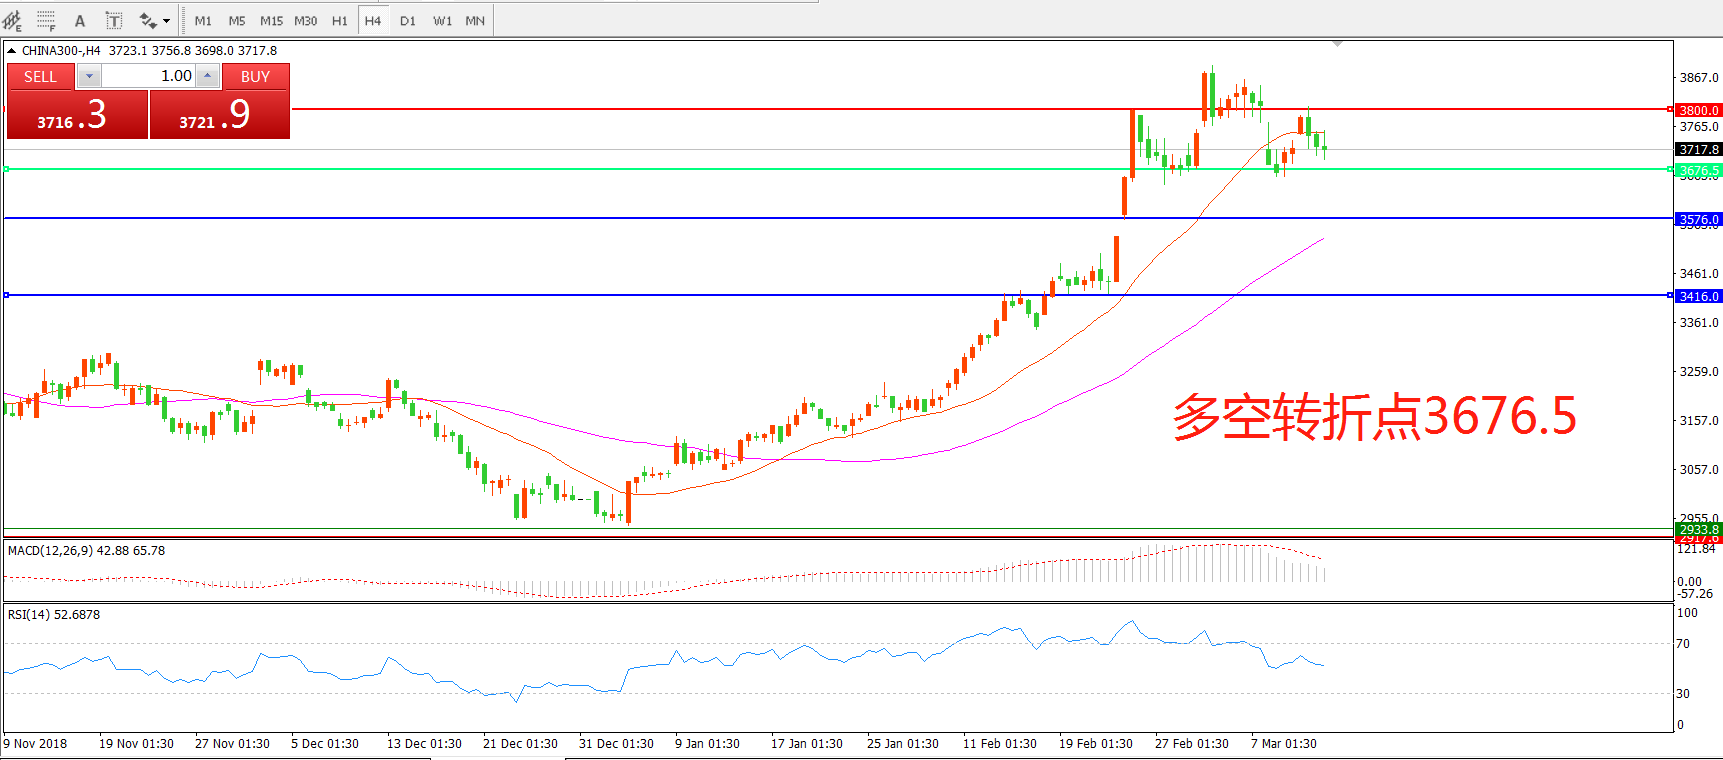Select the Text Label tool
This screenshot has width=1723, height=760.
[114, 20]
